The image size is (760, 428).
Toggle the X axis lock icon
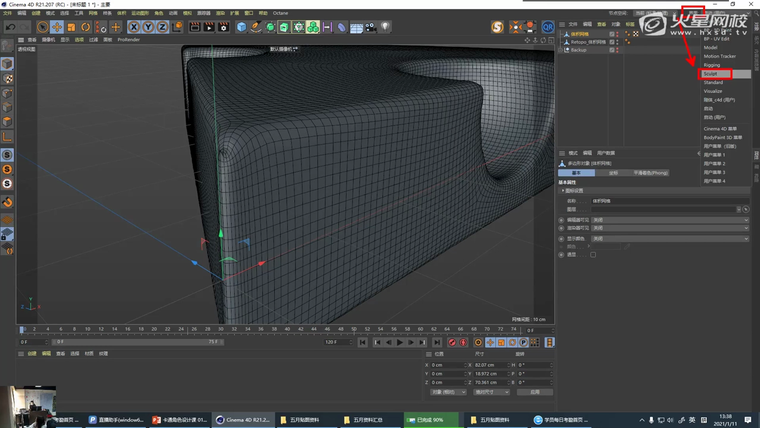134,27
